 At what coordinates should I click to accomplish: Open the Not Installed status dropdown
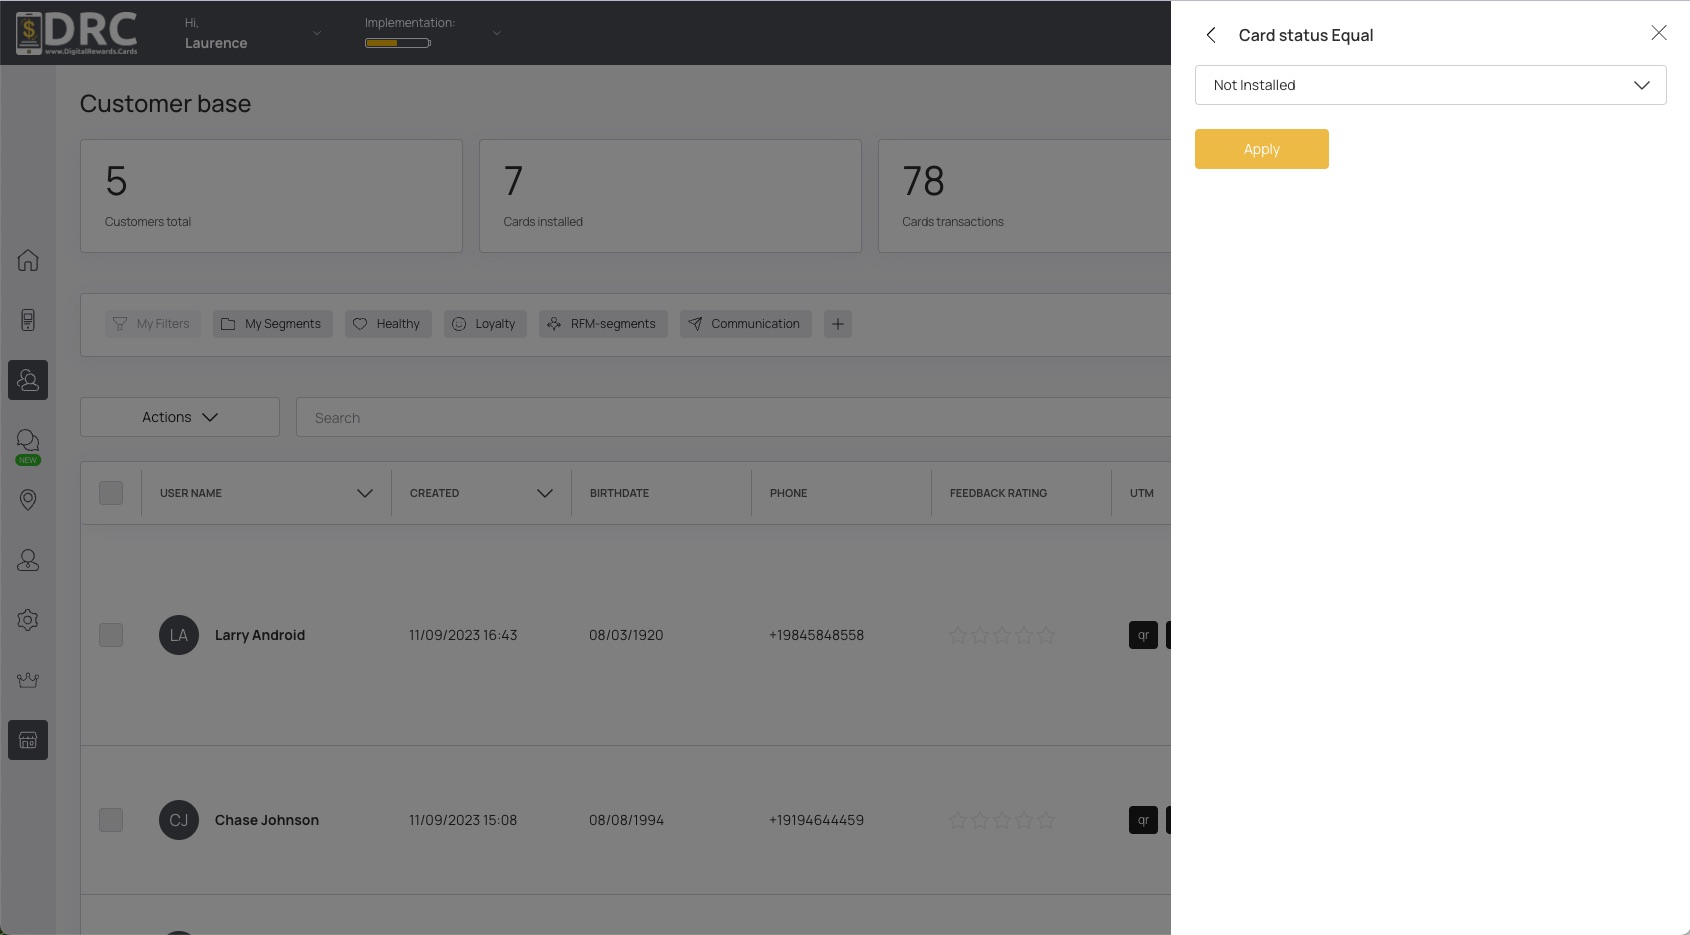(1430, 85)
